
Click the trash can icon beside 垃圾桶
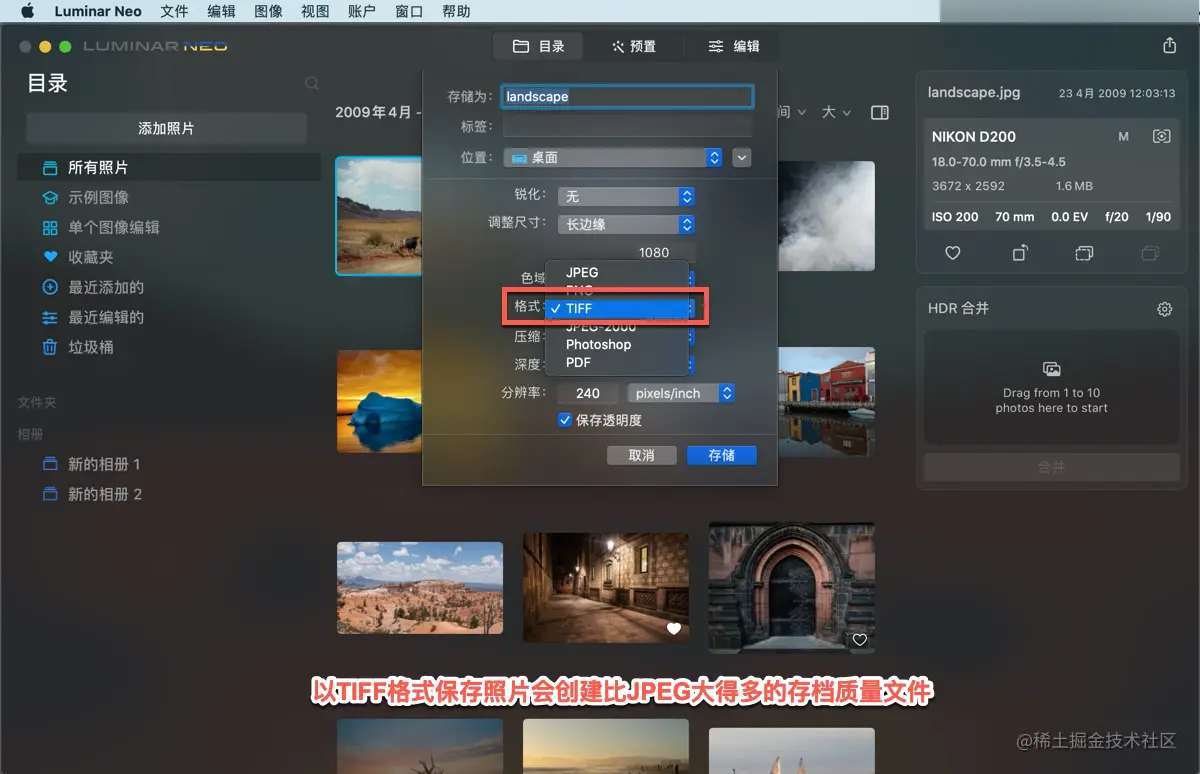click(50, 348)
